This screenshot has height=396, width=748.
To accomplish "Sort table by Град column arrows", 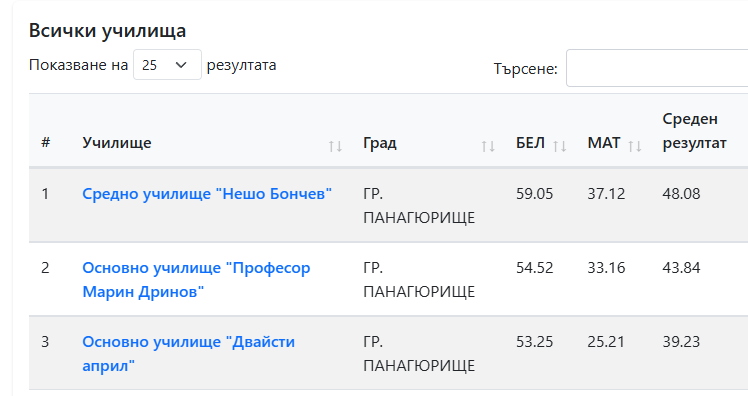I will [x=488, y=146].
